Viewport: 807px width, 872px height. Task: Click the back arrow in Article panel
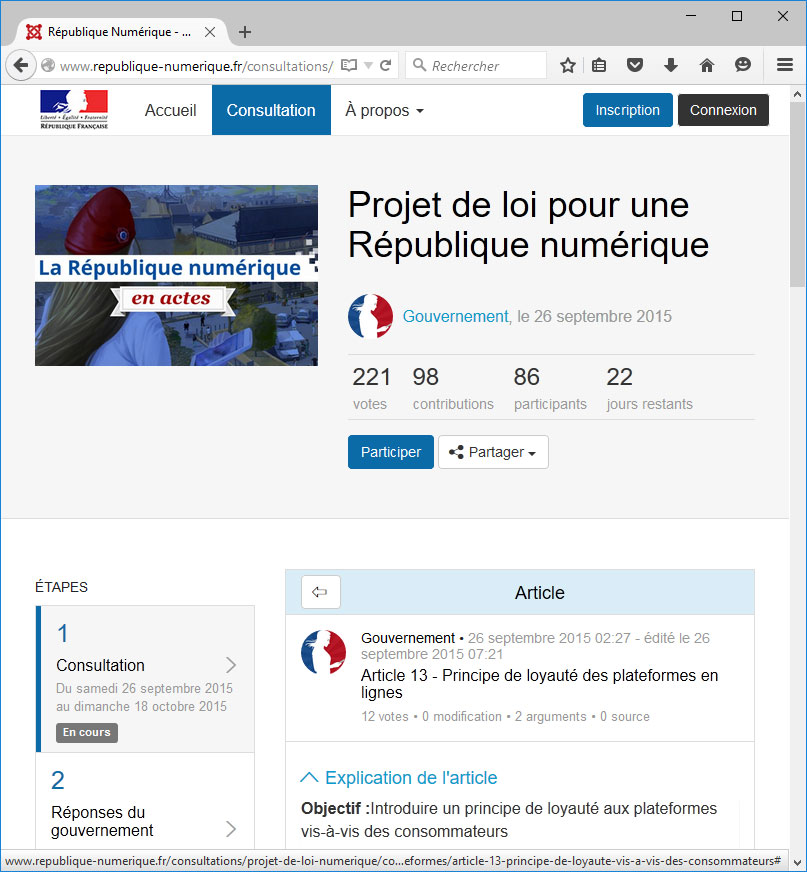320,592
